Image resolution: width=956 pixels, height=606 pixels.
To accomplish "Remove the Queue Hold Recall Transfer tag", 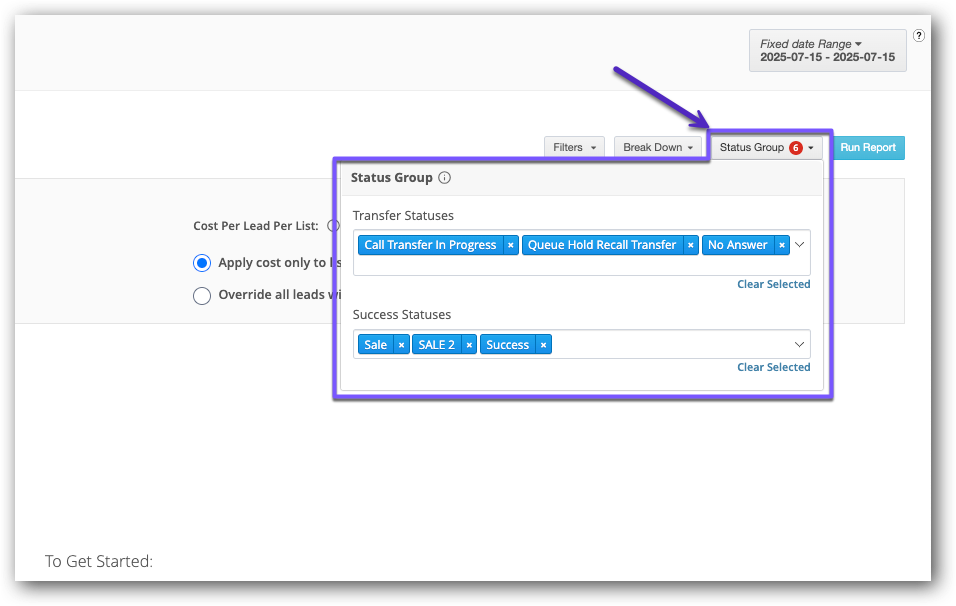I will 690,245.
